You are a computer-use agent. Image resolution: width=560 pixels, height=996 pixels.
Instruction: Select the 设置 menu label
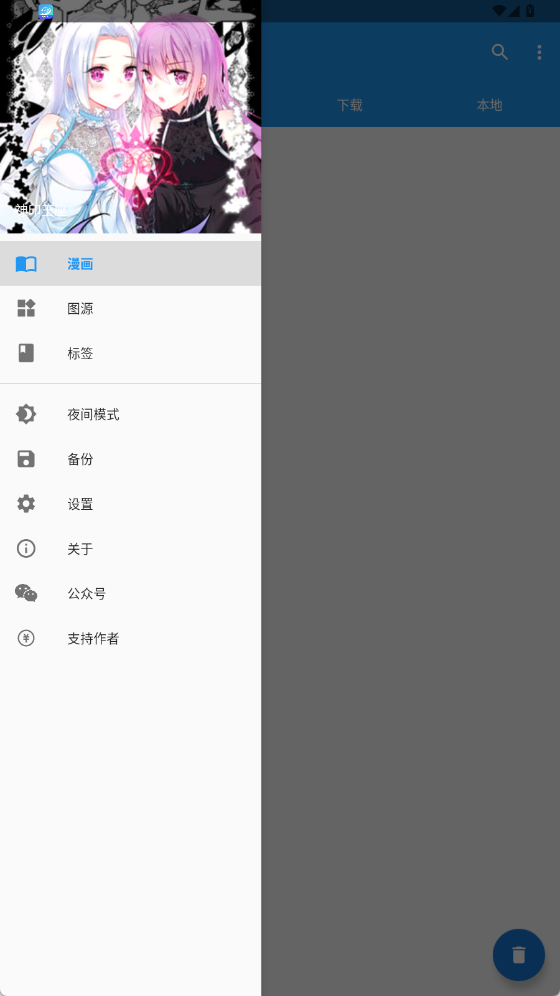point(80,504)
